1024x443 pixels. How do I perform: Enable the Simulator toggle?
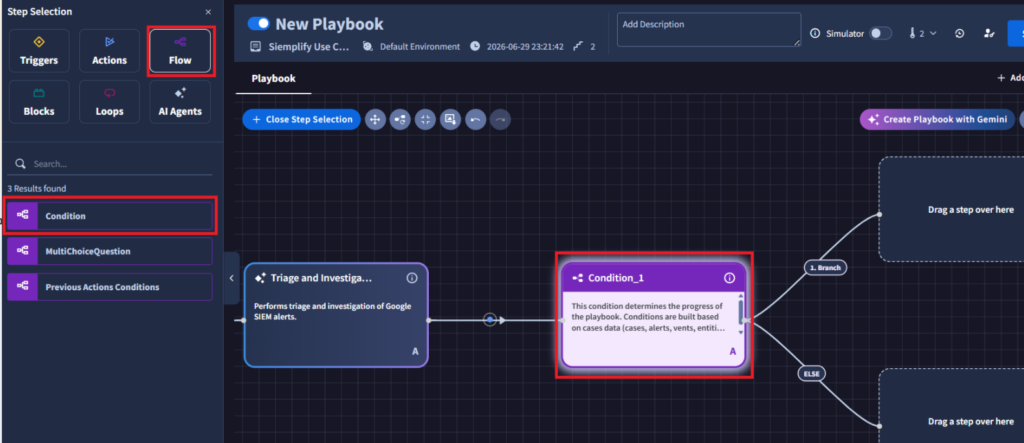click(x=880, y=33)
